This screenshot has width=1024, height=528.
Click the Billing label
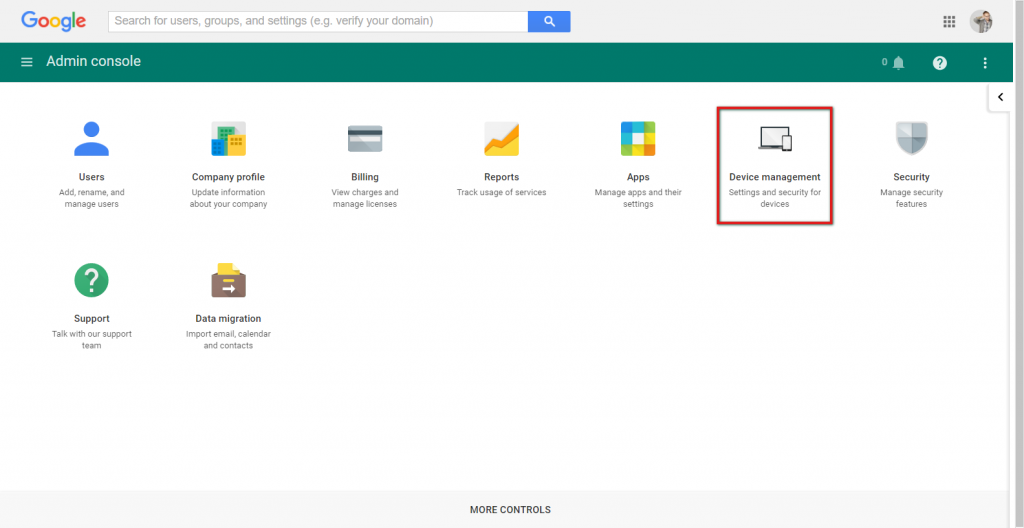[x=365, y=177]
